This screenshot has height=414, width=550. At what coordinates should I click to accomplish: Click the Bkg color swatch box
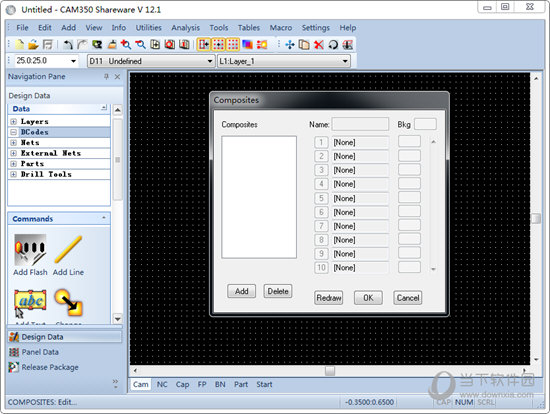[425, 124]
